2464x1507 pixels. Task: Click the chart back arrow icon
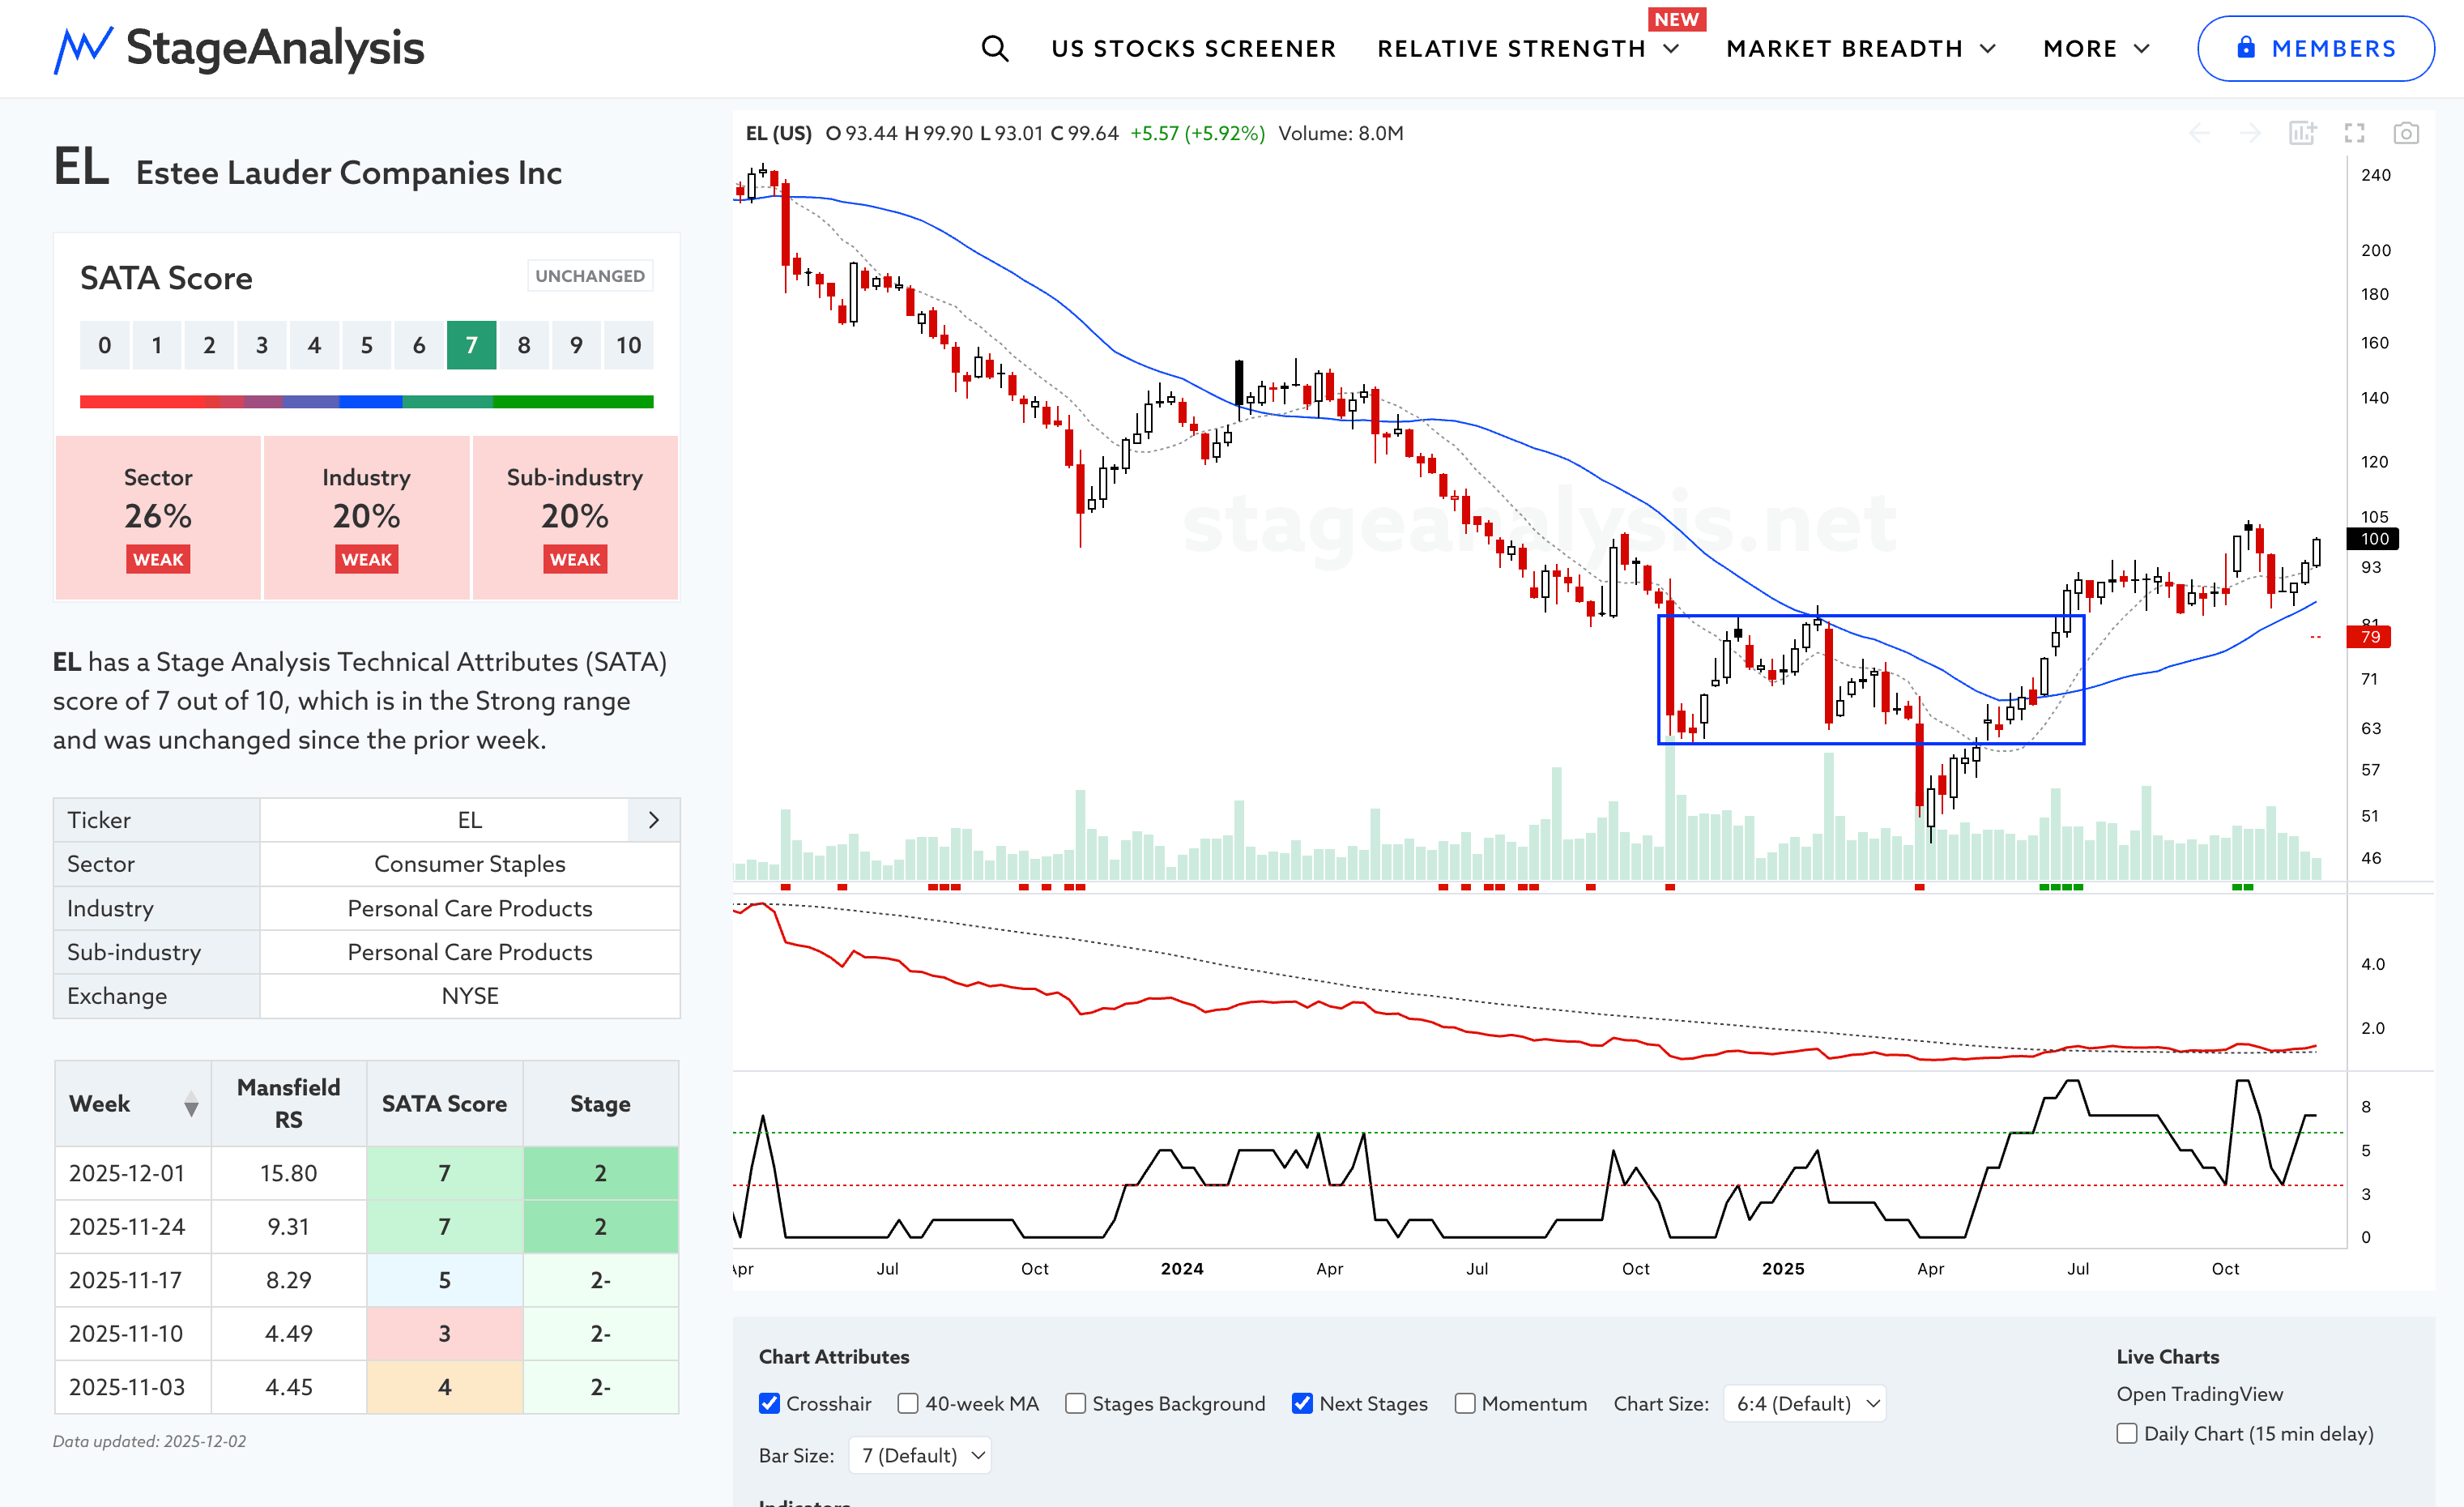coord(2199,133)
